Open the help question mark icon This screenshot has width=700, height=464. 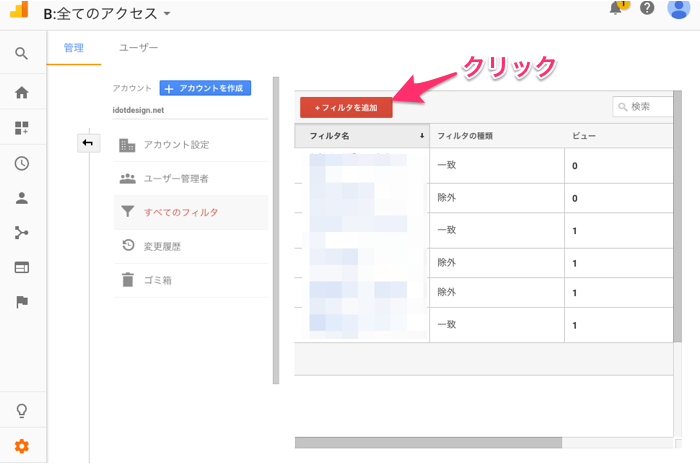tap(647, 9)
